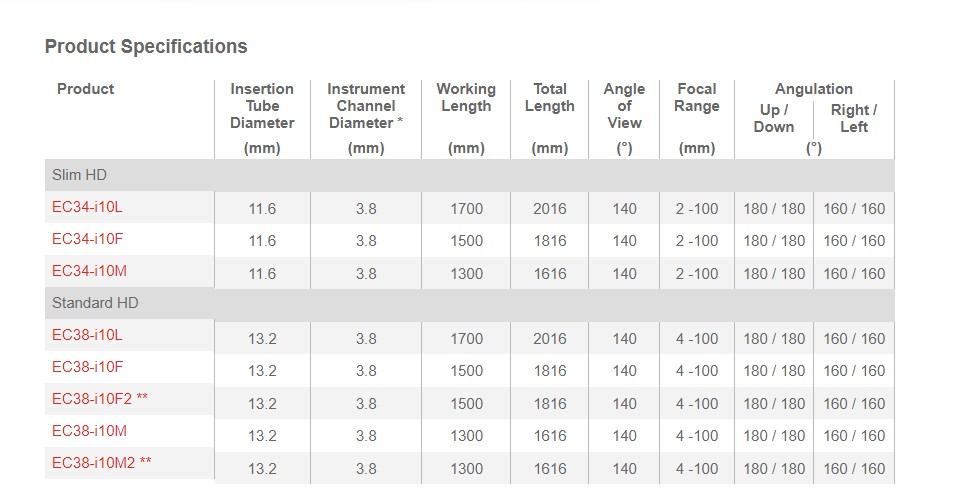Open the EC34-i10L product link

click(x=87, y=207)
